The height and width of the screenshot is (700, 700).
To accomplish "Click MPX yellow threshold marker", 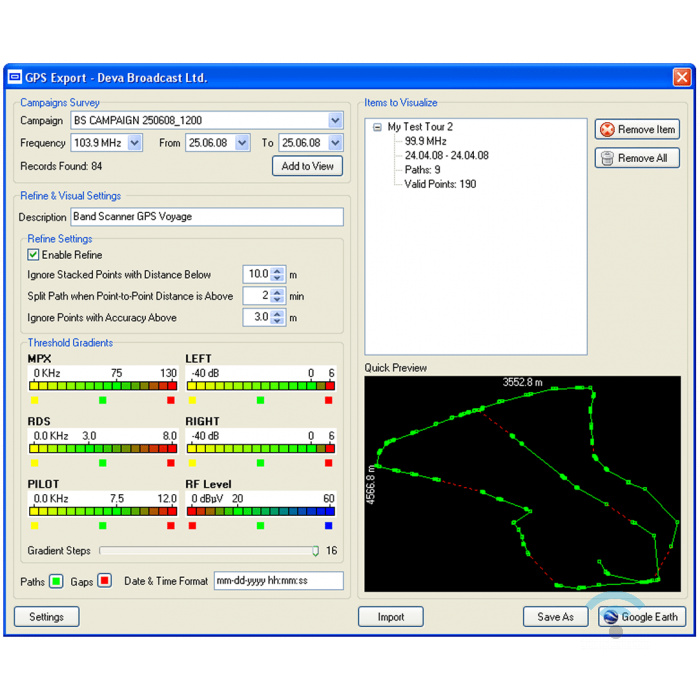I will [x=33, y=400].
